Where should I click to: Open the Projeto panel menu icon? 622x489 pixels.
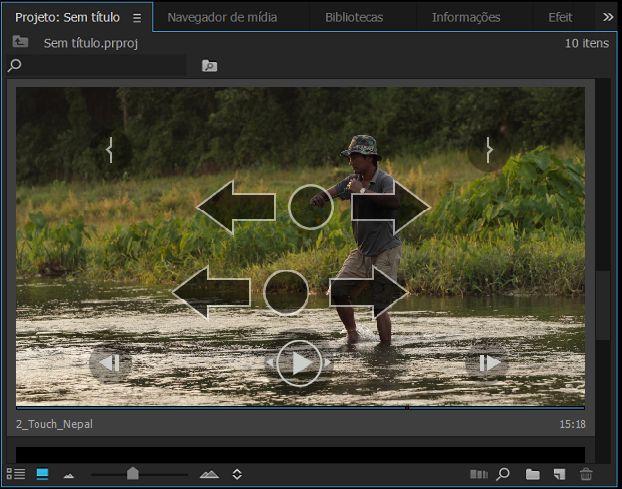tap(137, 18)
